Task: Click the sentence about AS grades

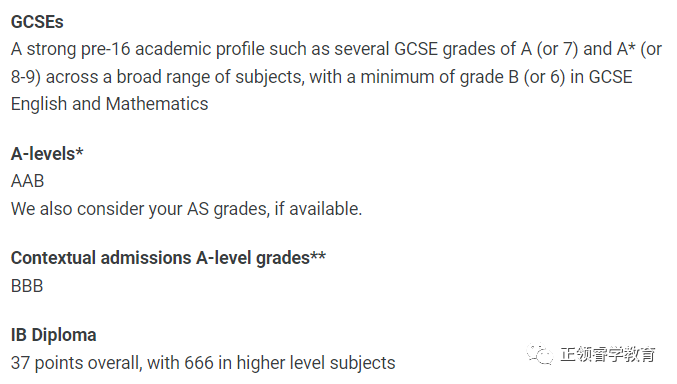Action: 187,209
